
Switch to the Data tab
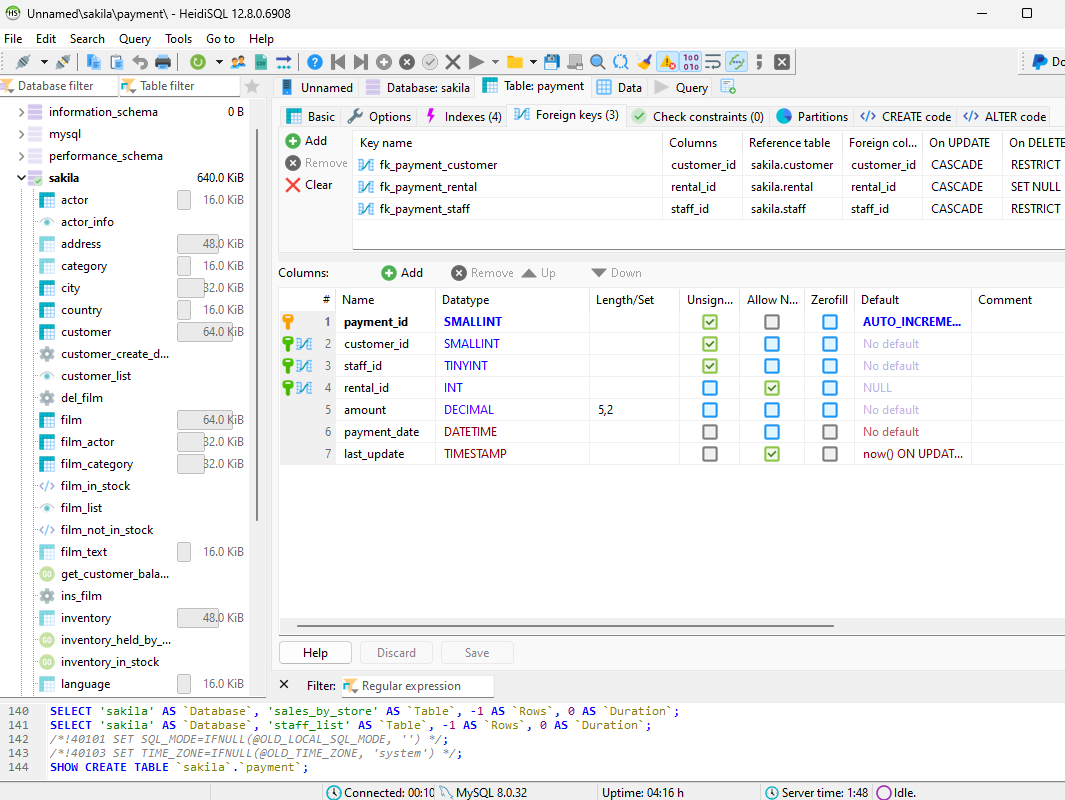pos(619,88)
